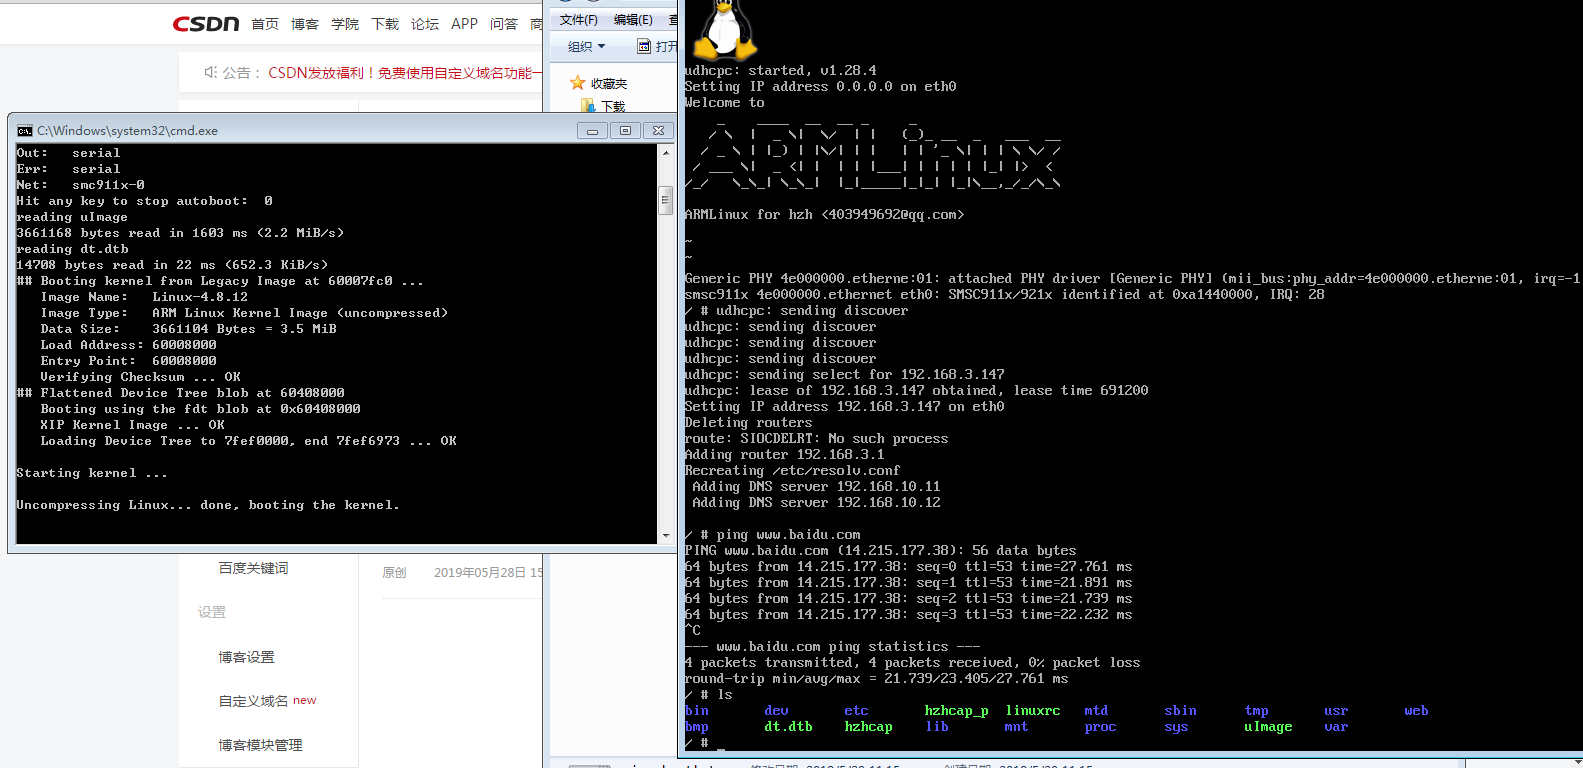Click the cmd.exe title bar icon

(x=25, y=131)
